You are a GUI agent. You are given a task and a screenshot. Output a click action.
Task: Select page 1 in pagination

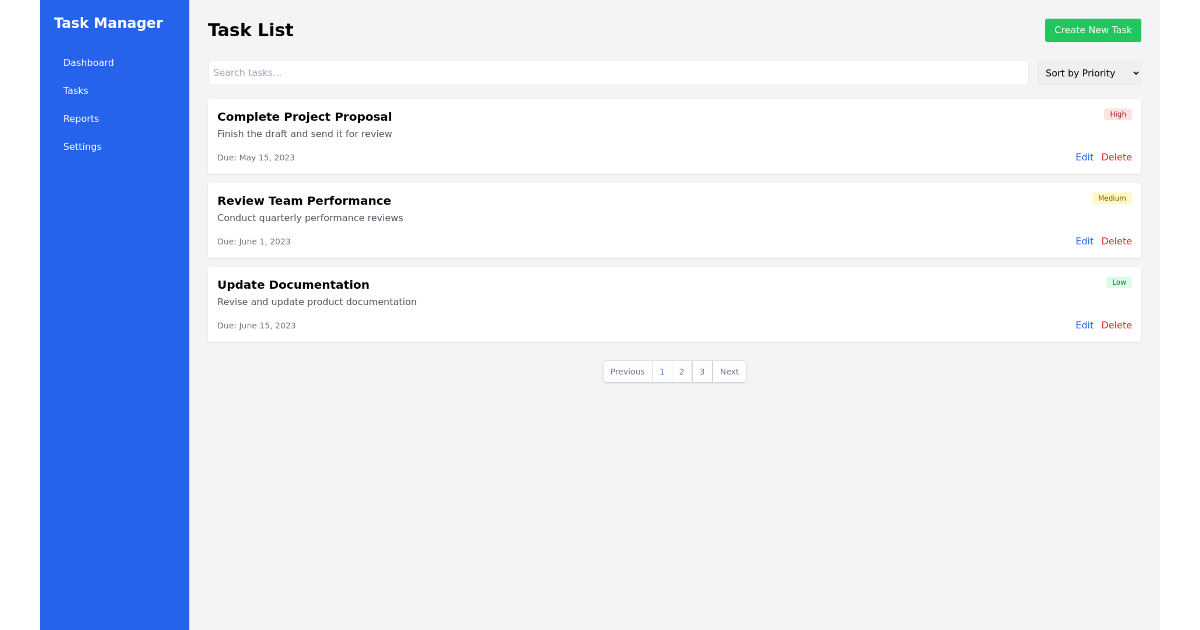[662, 372]
